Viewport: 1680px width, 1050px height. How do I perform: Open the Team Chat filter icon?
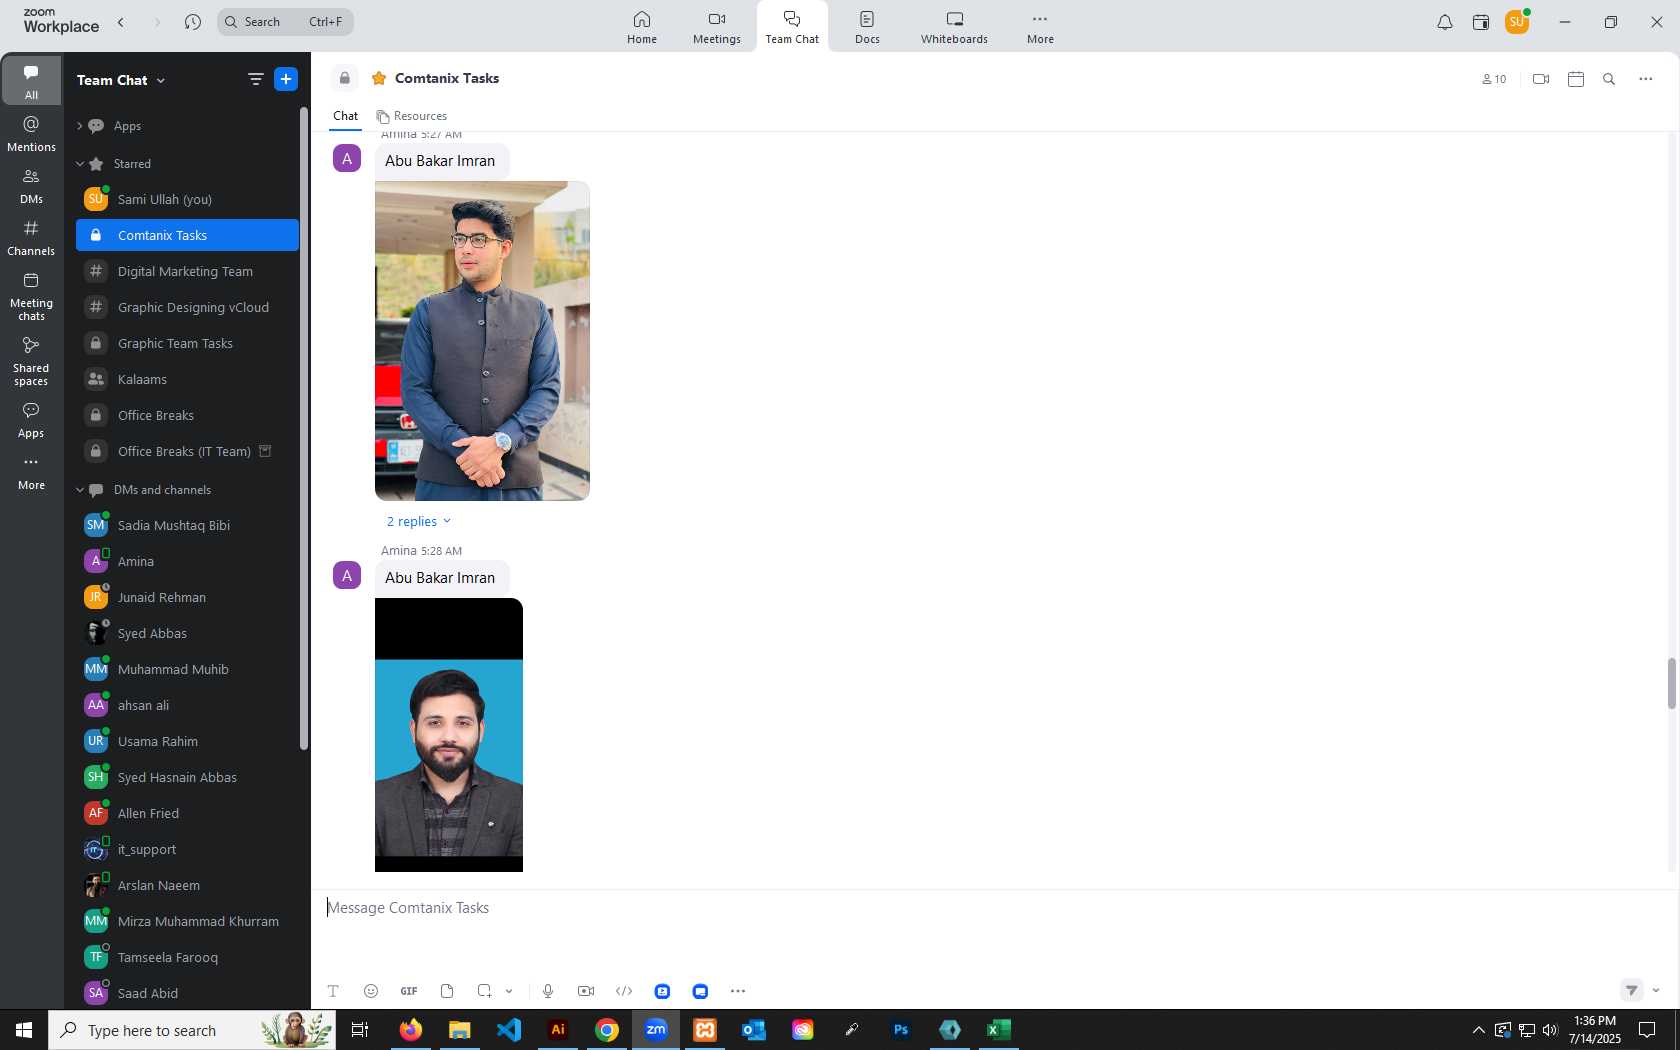pyautogui.click(x=255, y=79)
